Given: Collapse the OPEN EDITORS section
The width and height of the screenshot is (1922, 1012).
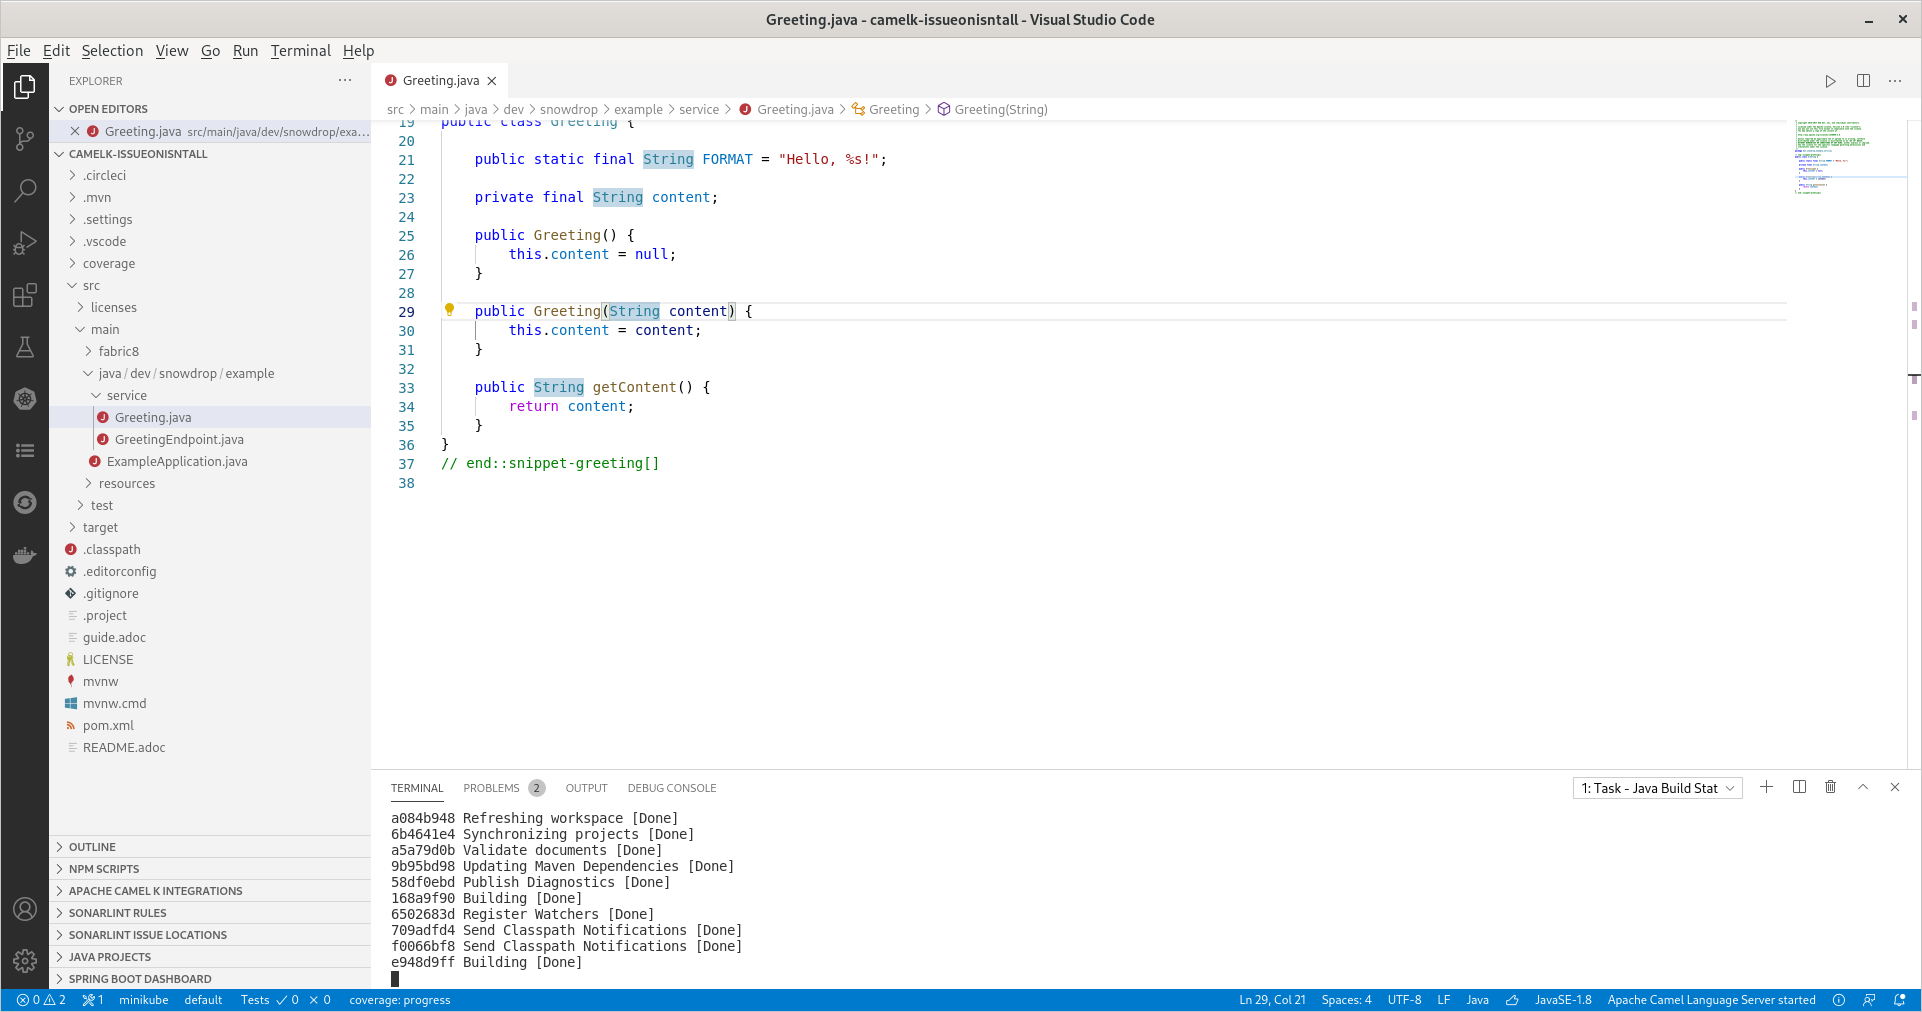Looking at the screenshot, I should pyautogui.click(x=210, y=109).
